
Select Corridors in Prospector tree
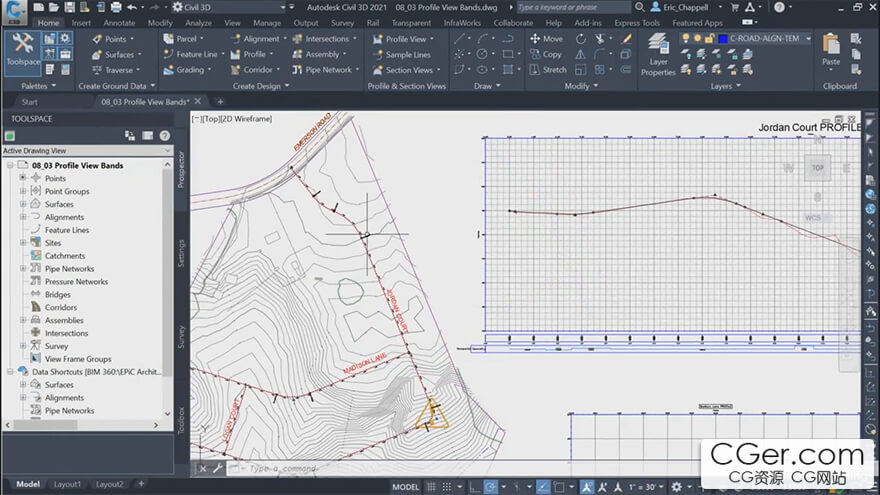61,307
